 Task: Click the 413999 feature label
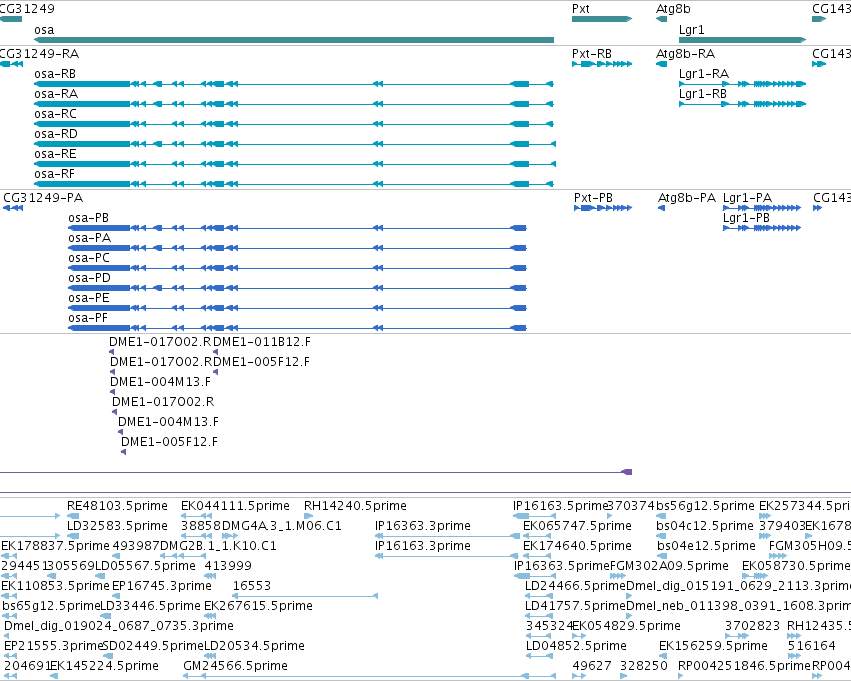(228, 567)
